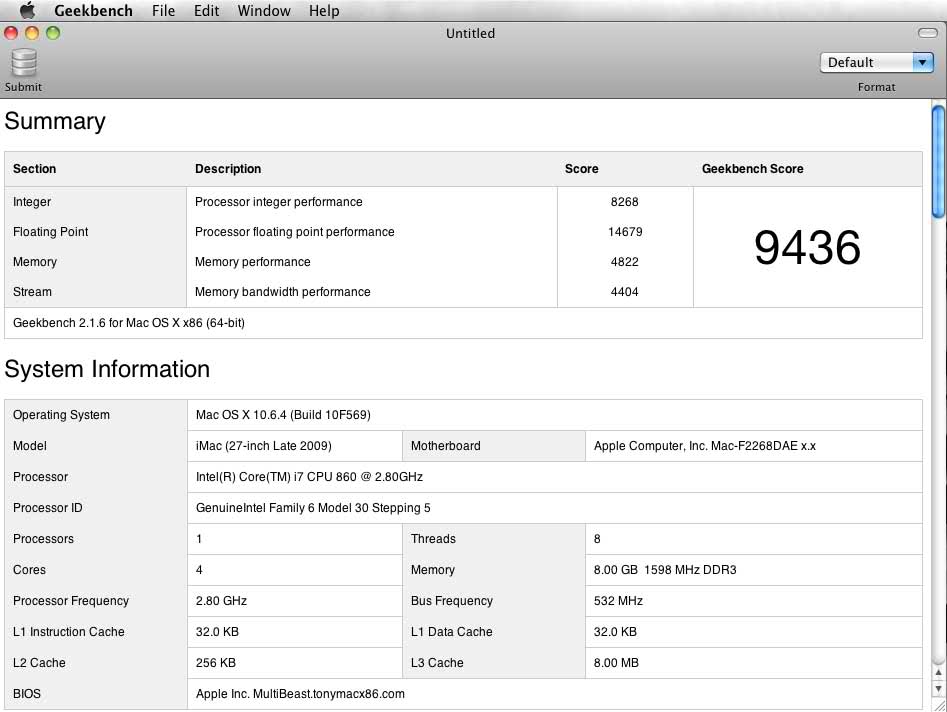Click the Geekbench 2.1.6 version line
Image resolution: width=947 pixels, height=712 pixels.
[x=129, y=323]
